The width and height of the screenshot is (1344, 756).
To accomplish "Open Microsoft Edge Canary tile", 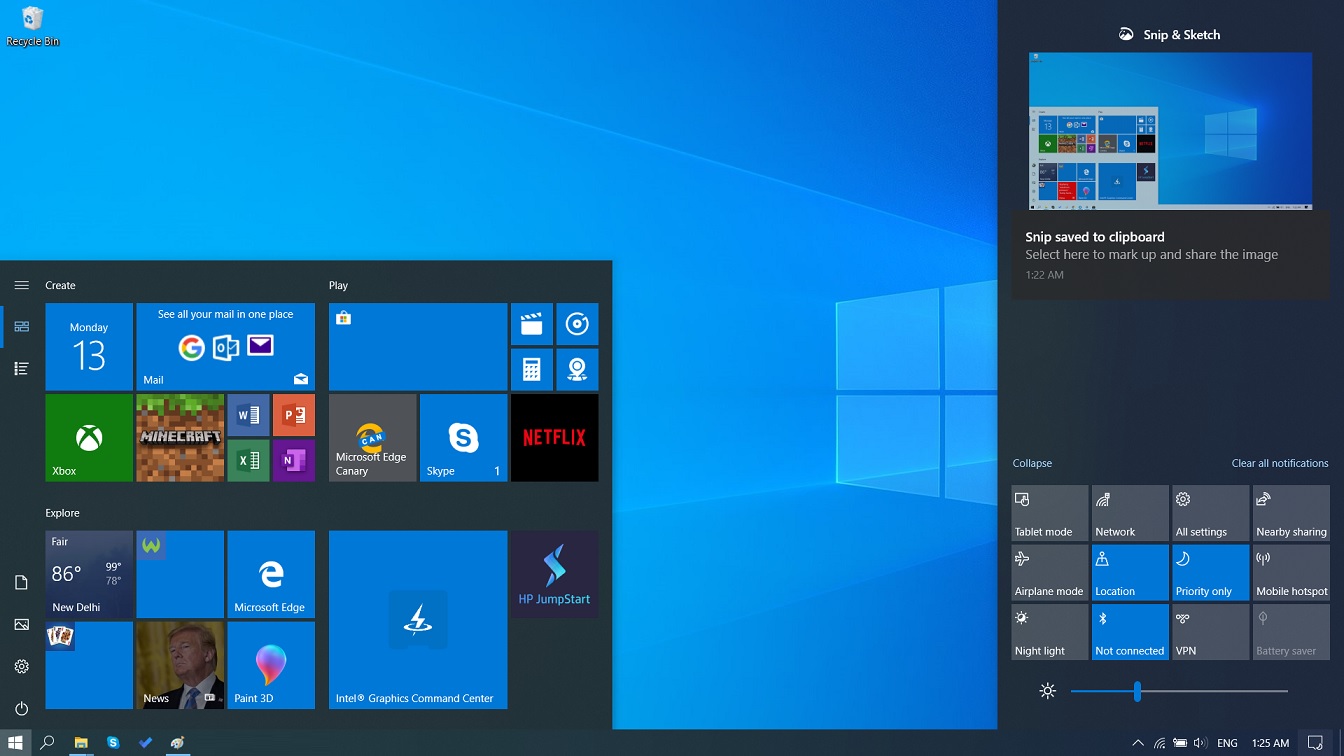I will pos(372,437).
